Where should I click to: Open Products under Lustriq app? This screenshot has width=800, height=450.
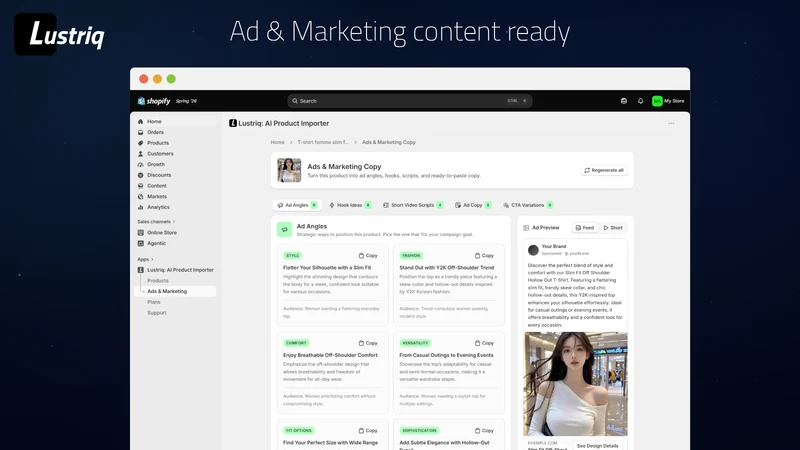[158, 281]
